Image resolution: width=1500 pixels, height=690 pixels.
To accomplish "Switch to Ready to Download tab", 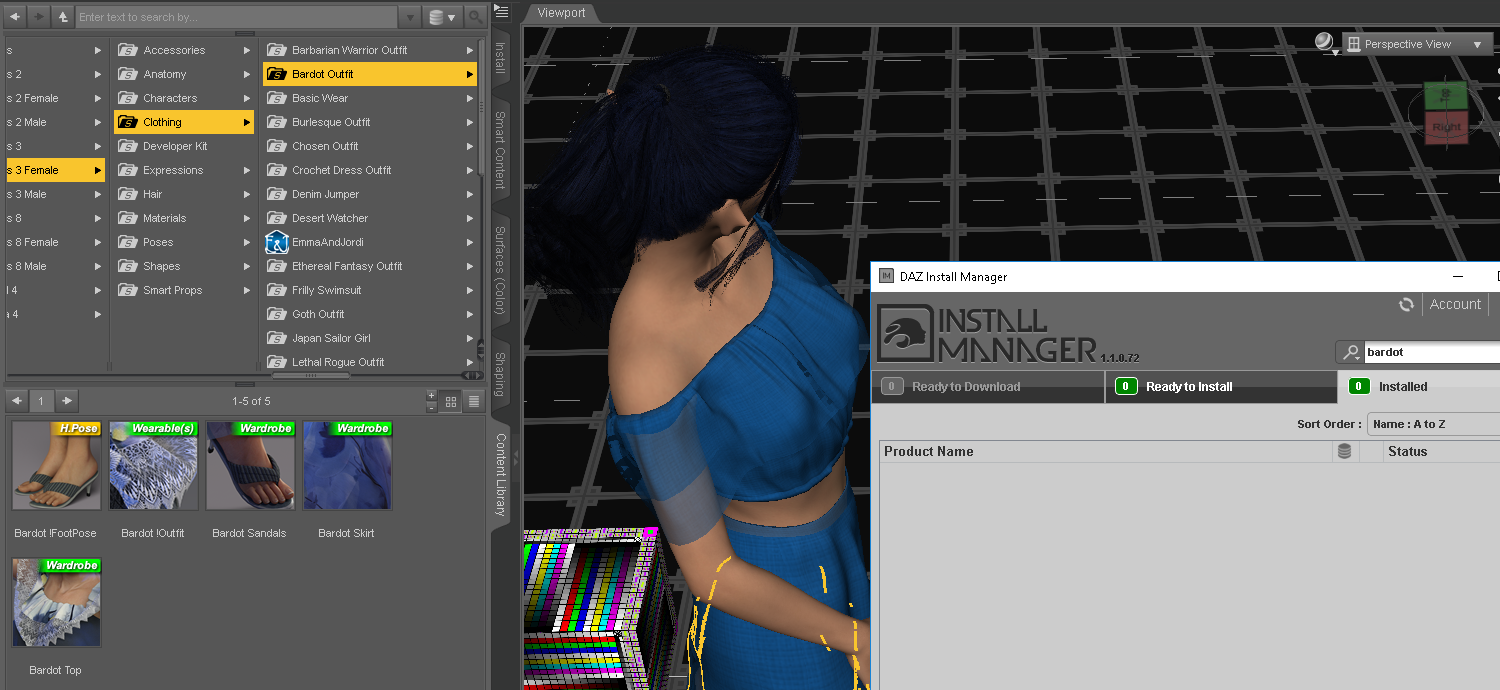I will (x=988, y=387).
